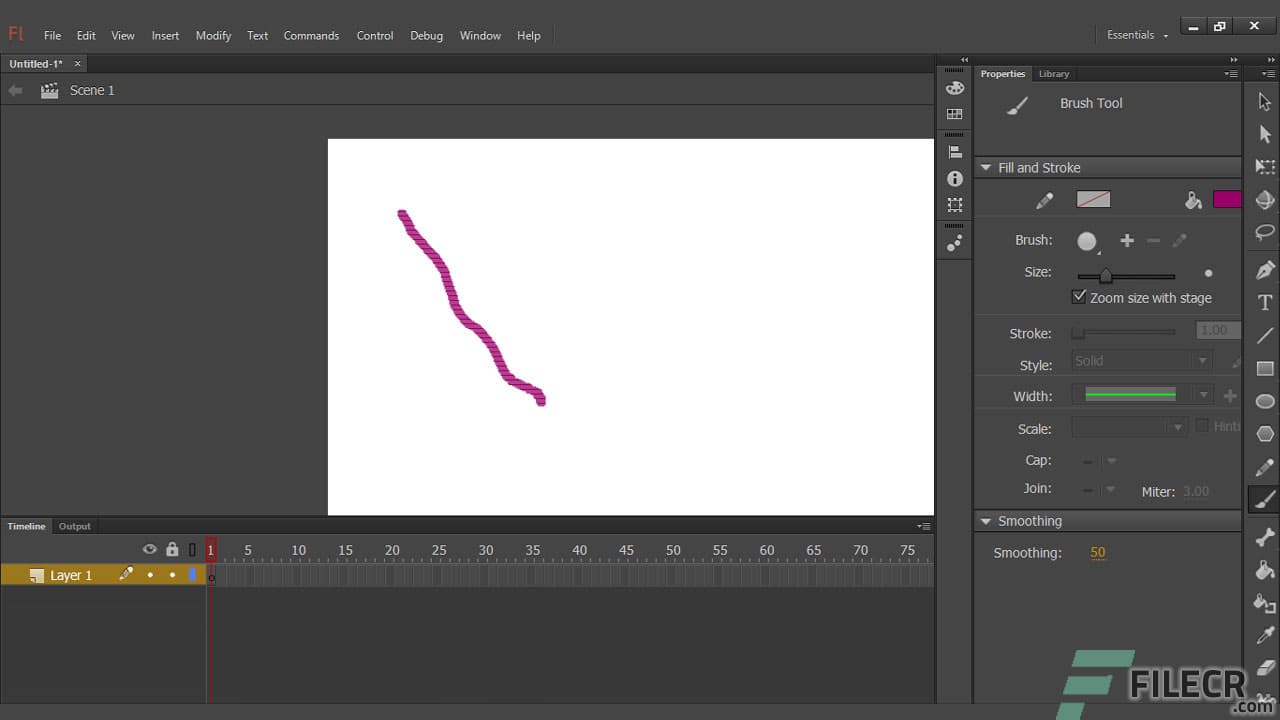Open the Info panel icon
Image resolution: width=1280 pixels, height=720 pixels.
(x=954, y=178)
